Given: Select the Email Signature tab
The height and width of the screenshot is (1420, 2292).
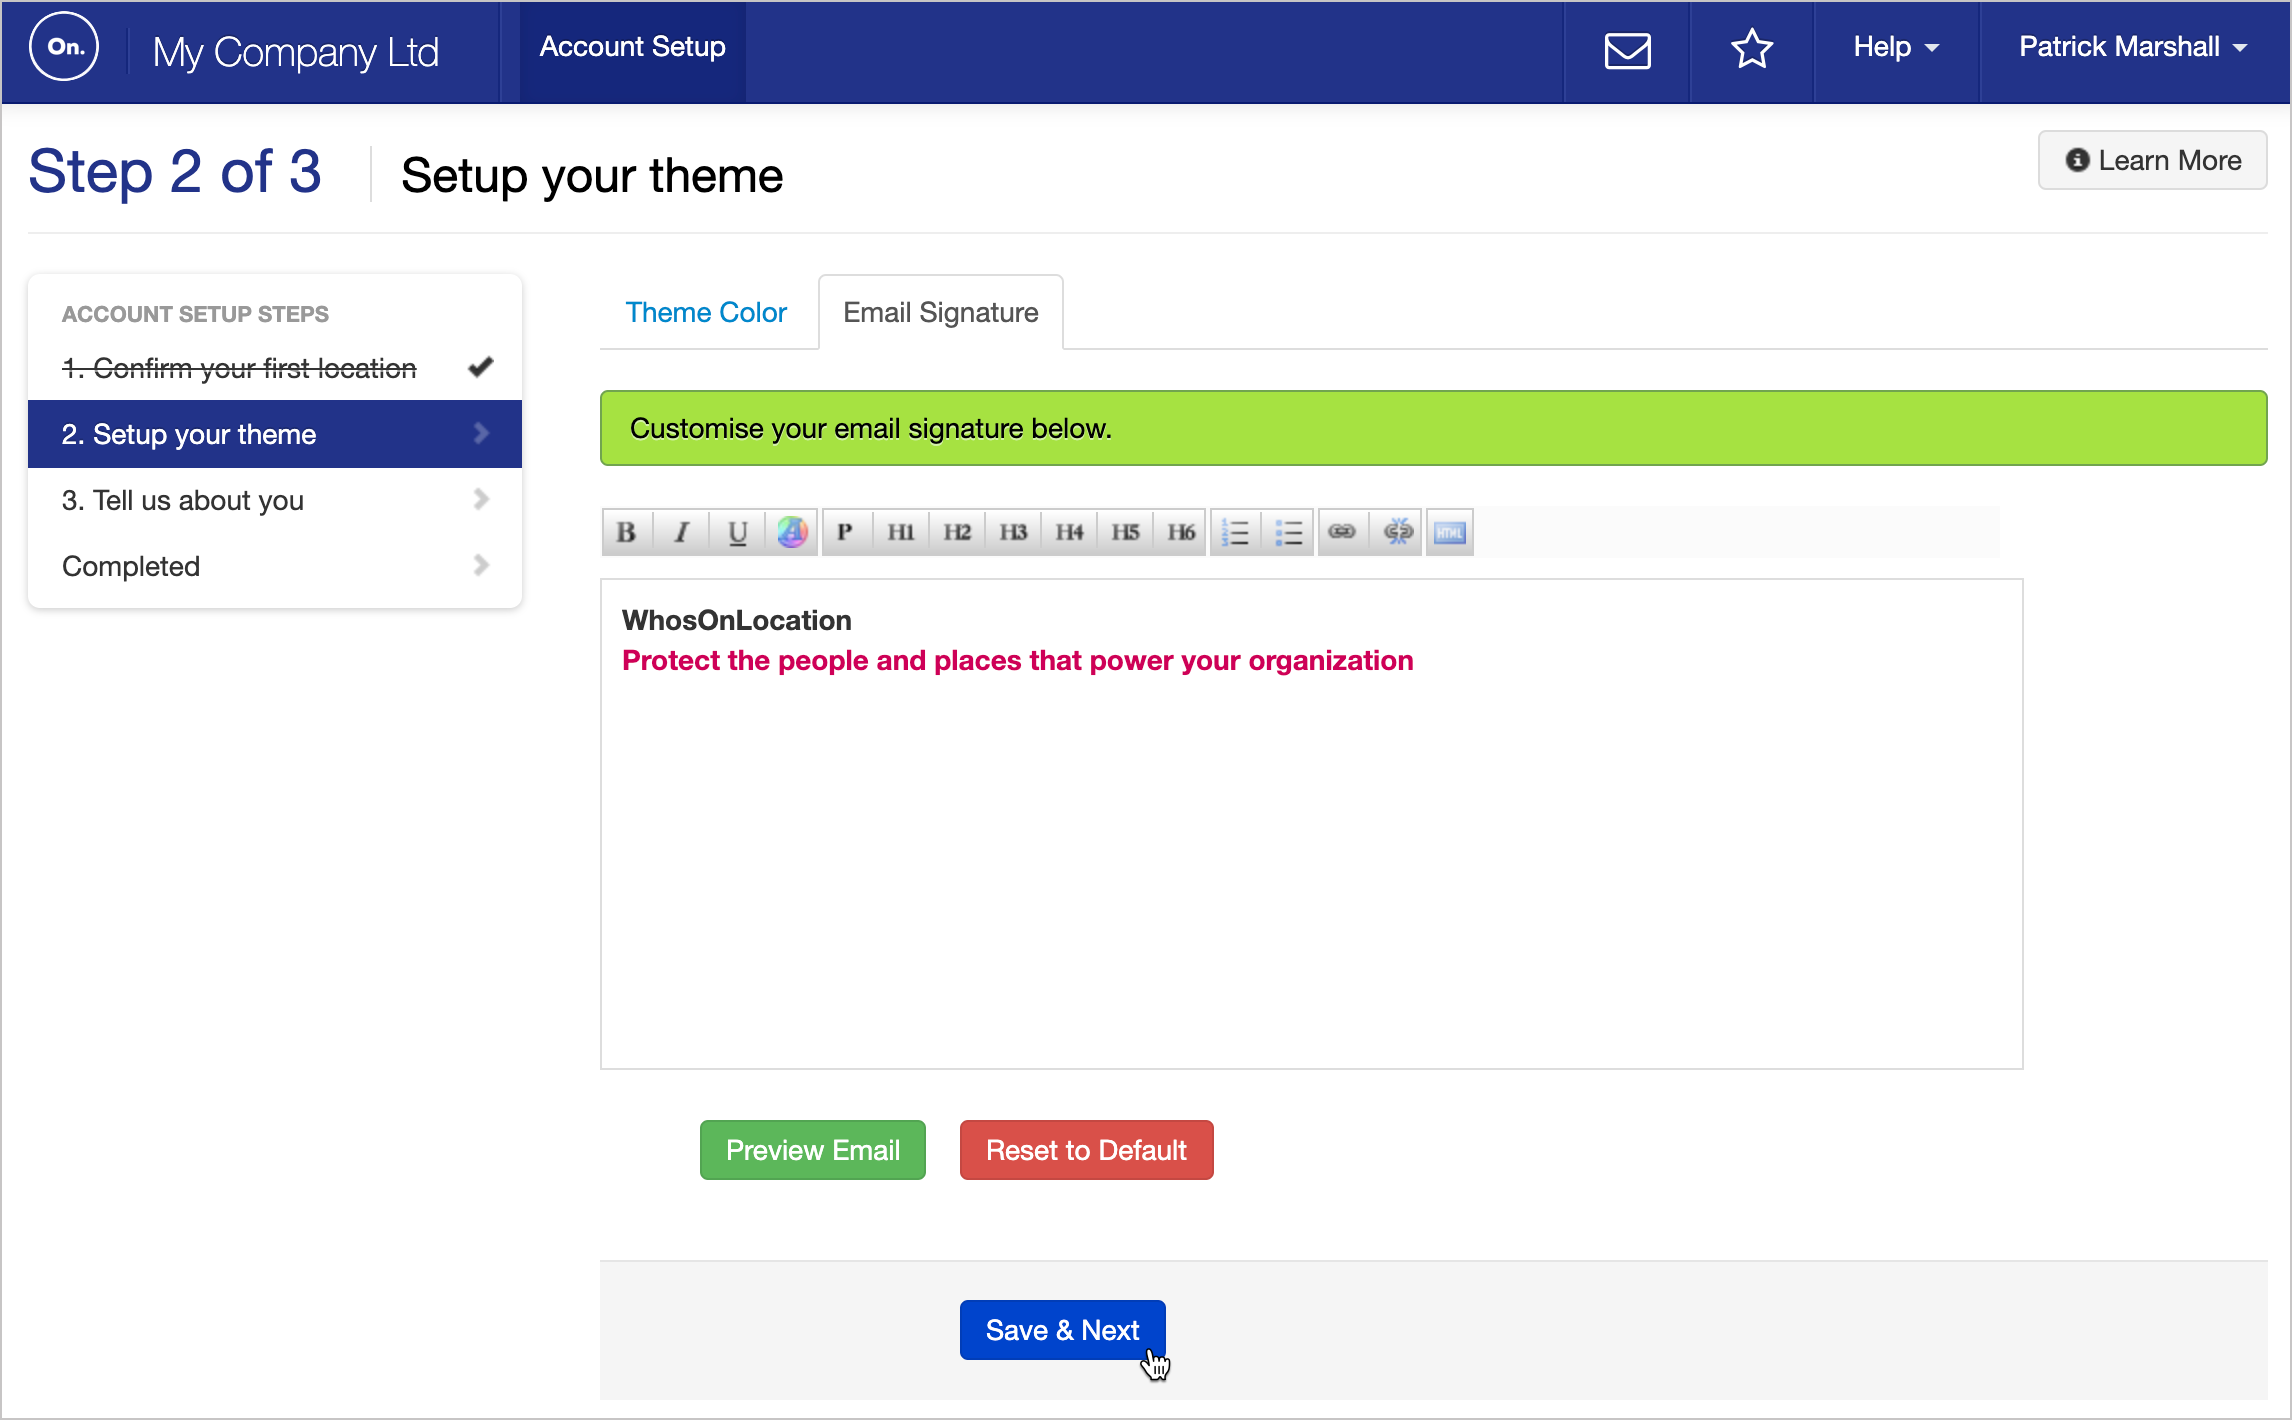Looking at the screenshot, I should pos(940,313).
